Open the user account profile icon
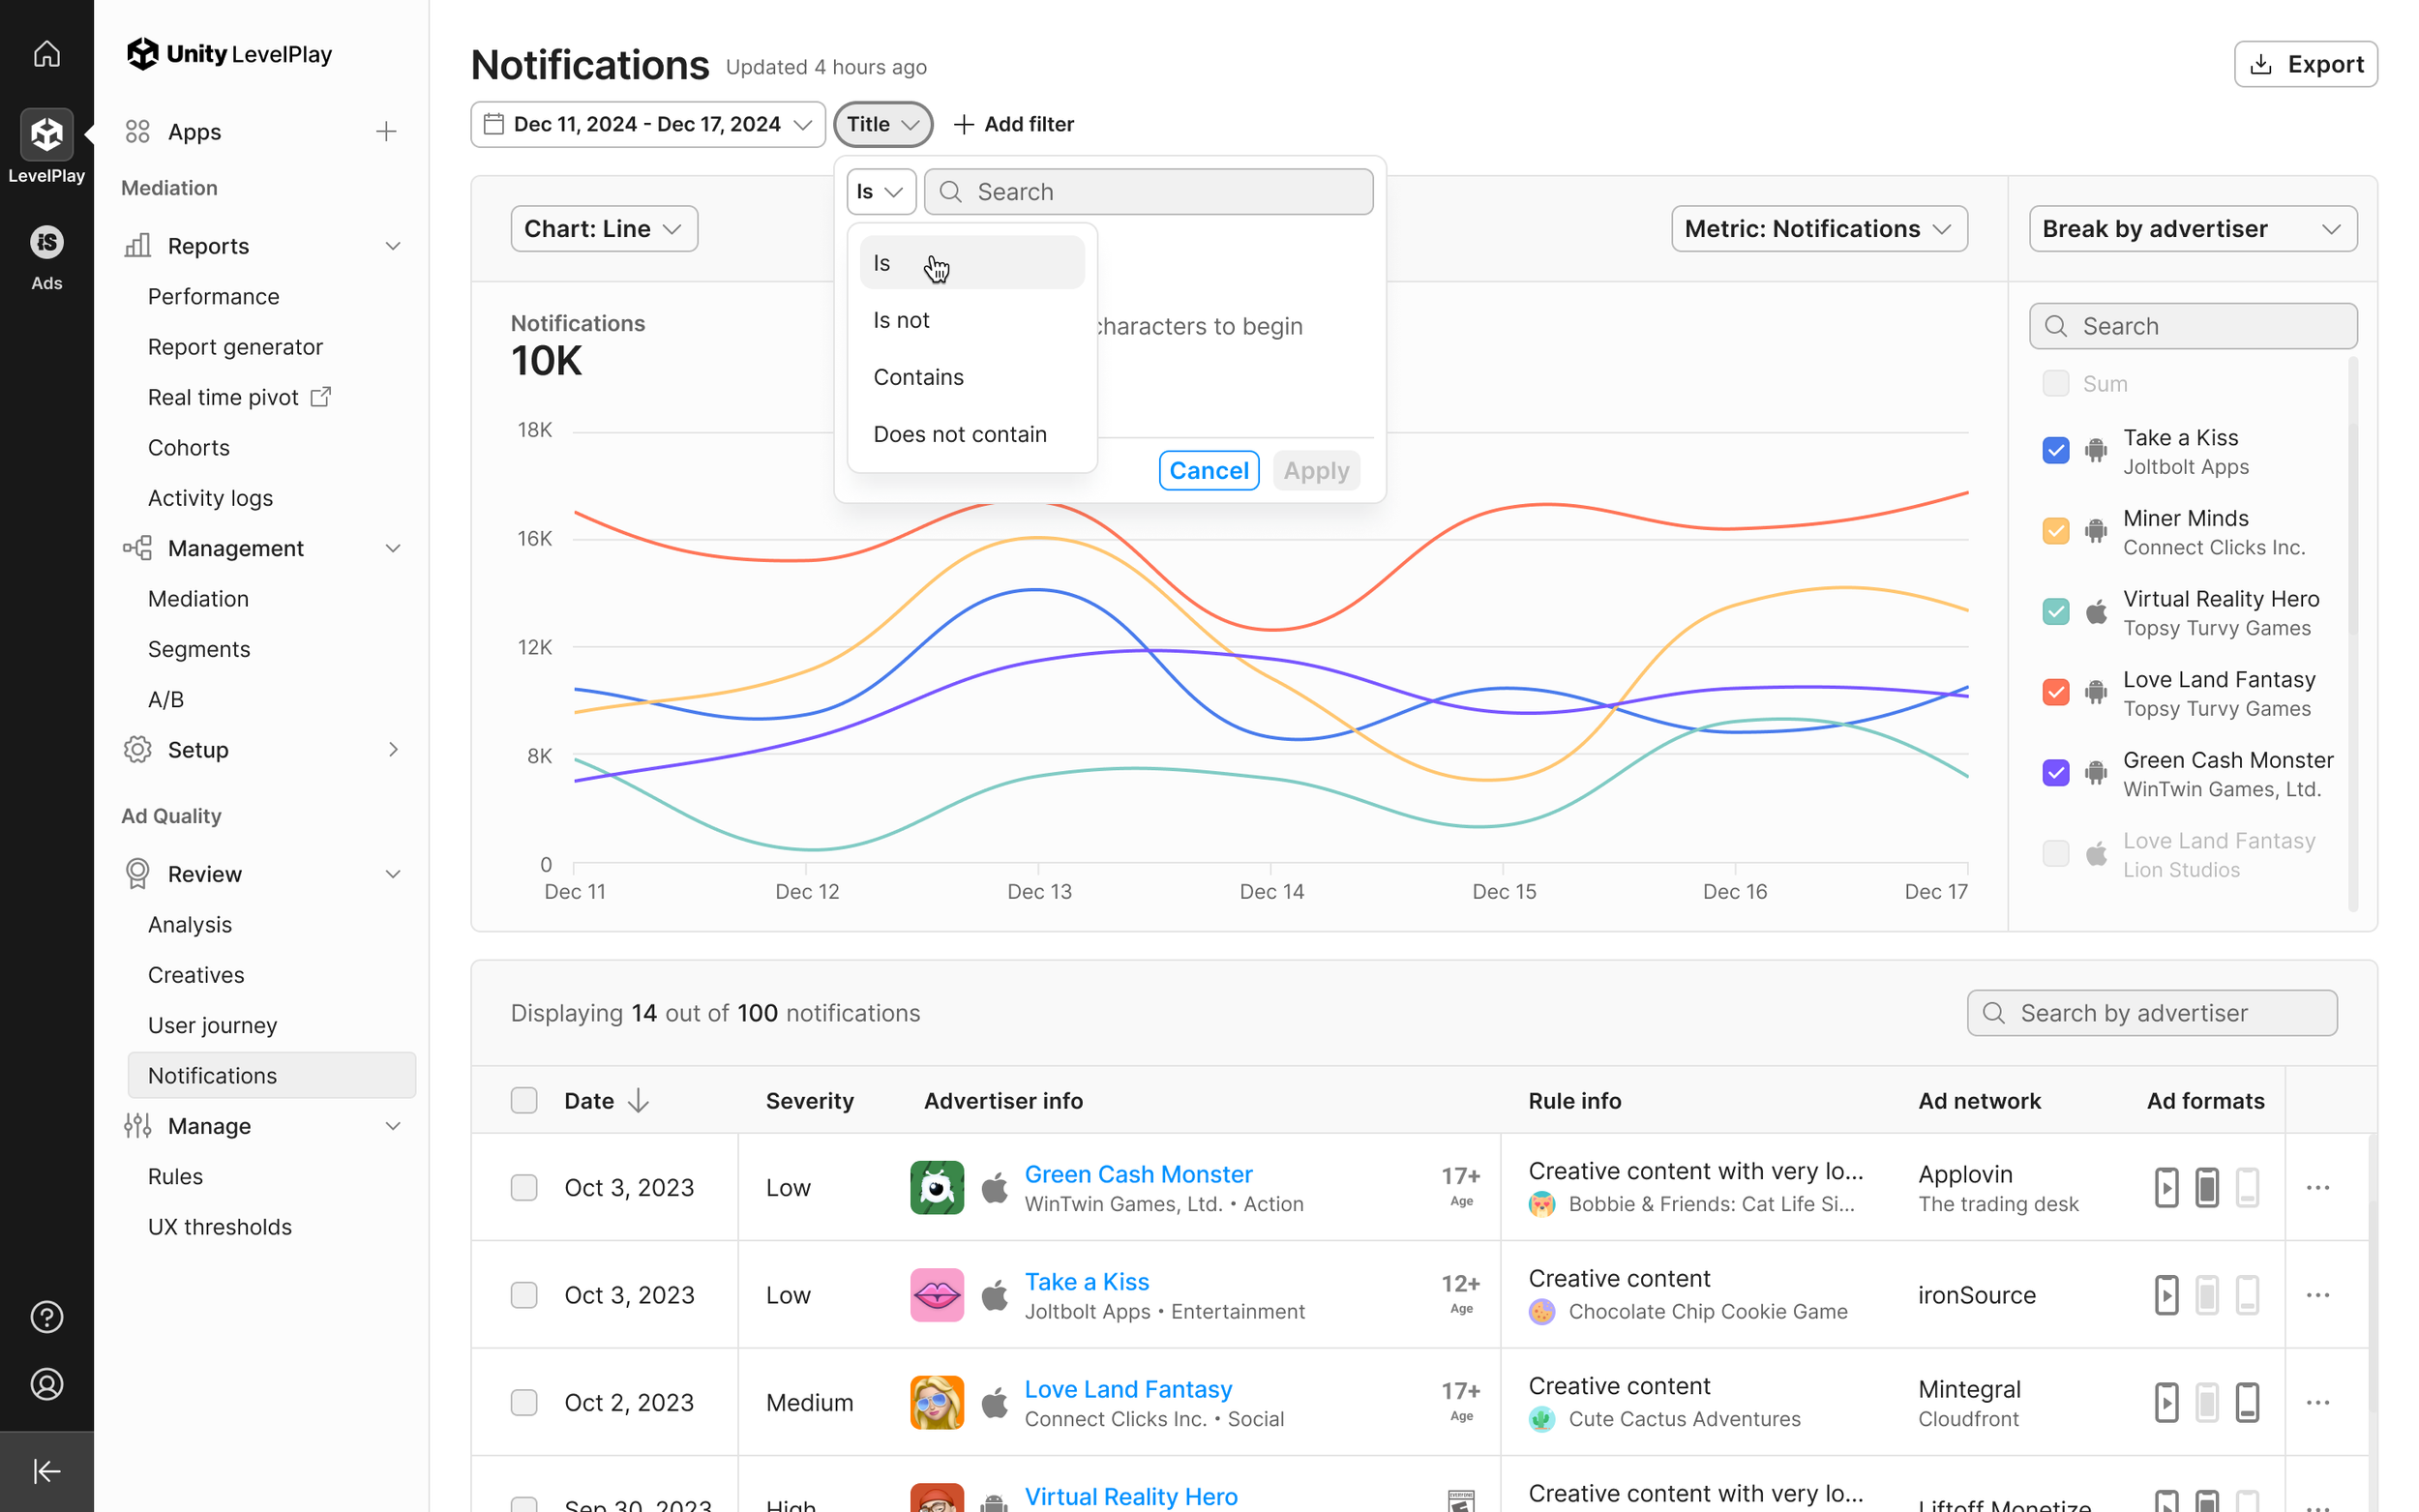Viewport: 2419px width, 1512px height. (x=46, y=1384)
